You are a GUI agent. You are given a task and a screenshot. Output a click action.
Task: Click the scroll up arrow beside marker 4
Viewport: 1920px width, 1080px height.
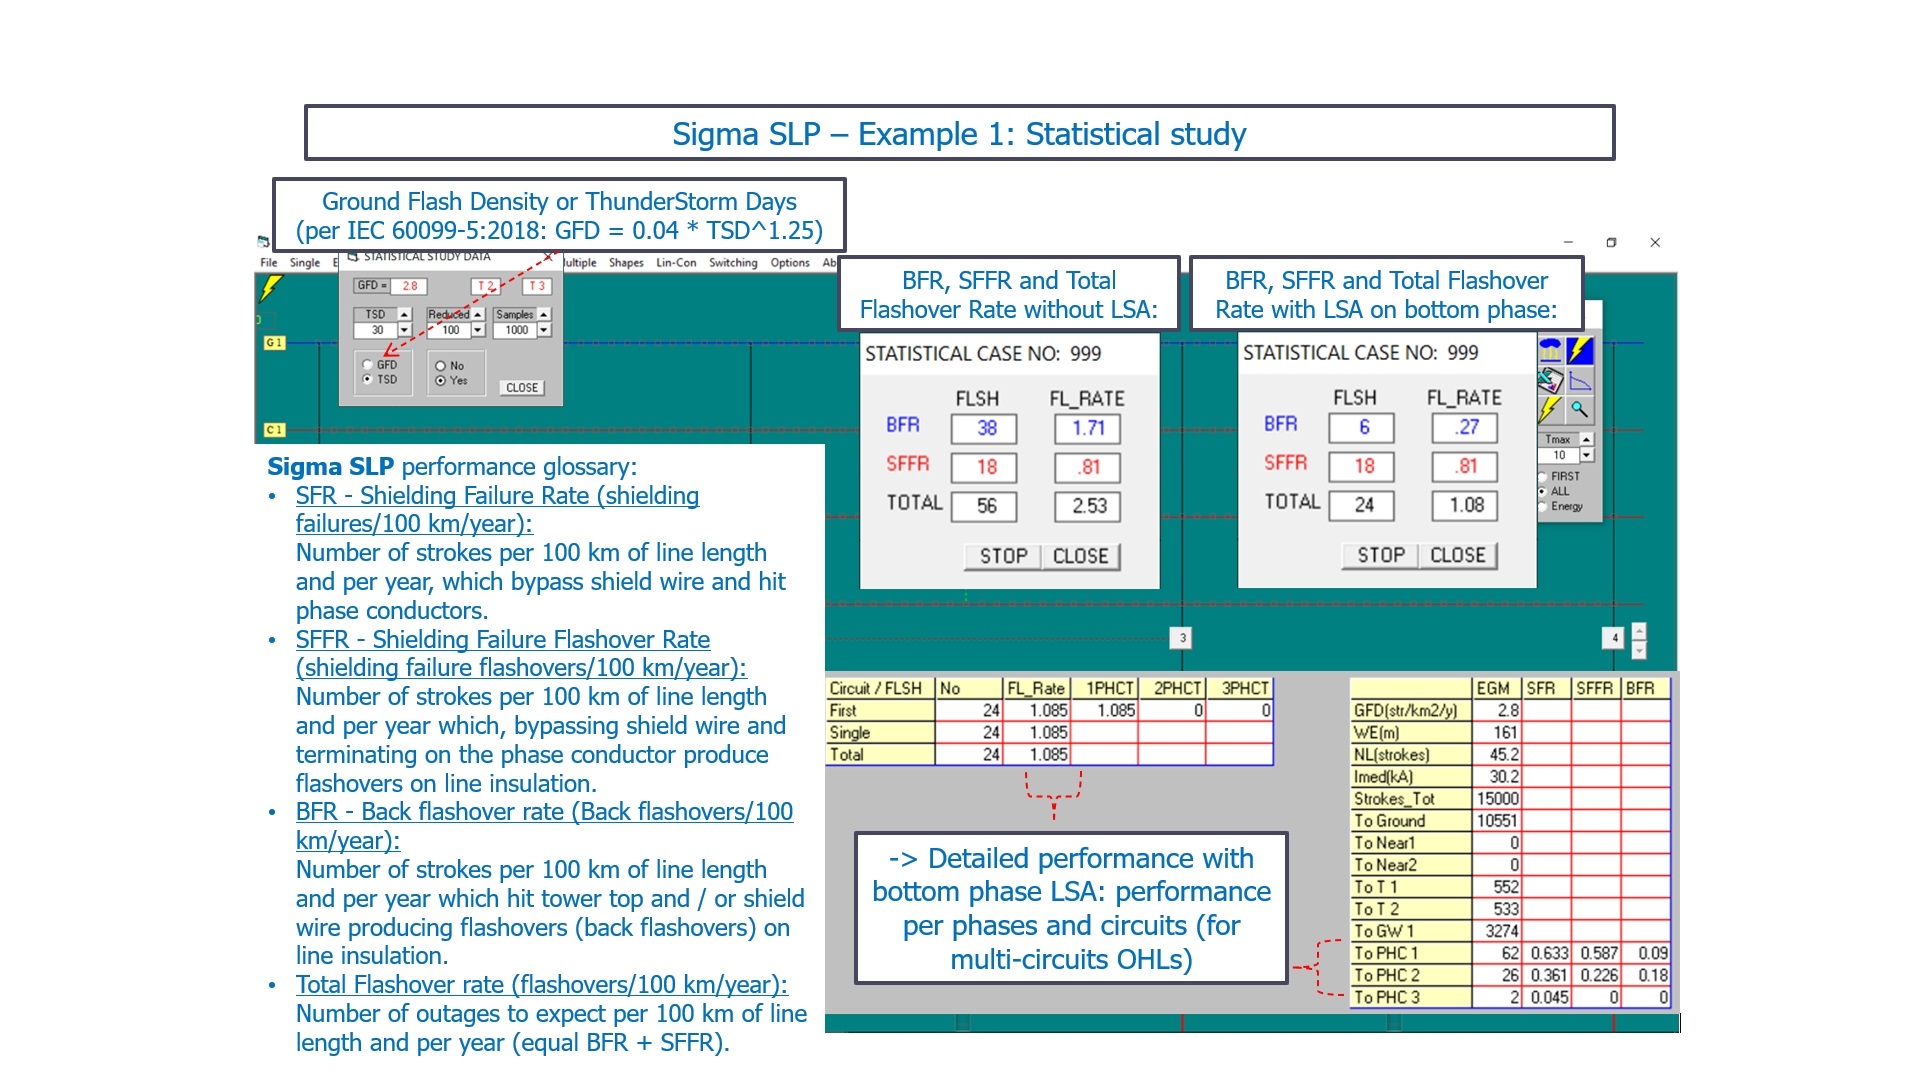point(1638,631)
